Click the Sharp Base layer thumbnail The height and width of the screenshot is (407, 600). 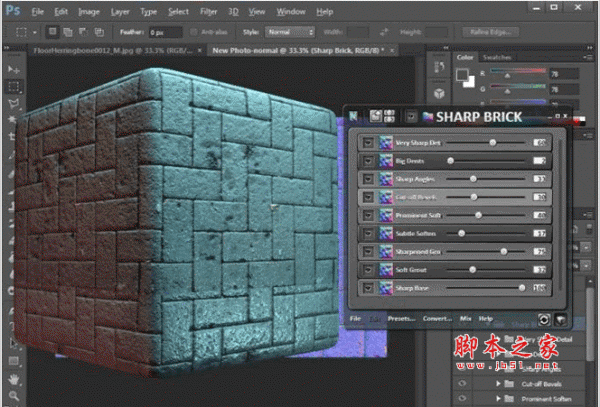386,288
